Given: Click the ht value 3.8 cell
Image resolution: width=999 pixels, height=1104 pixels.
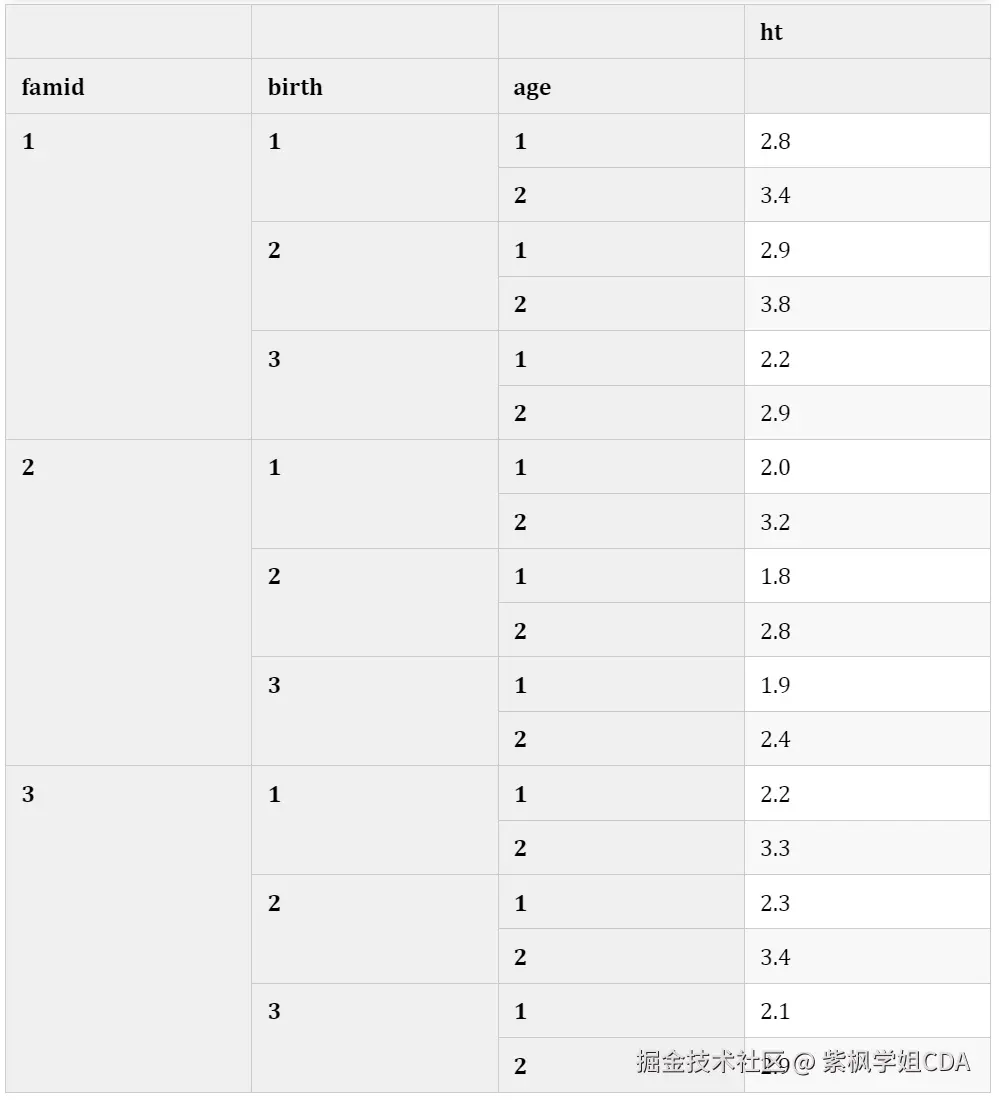Looking at the screenshot, I should point(775,304).
